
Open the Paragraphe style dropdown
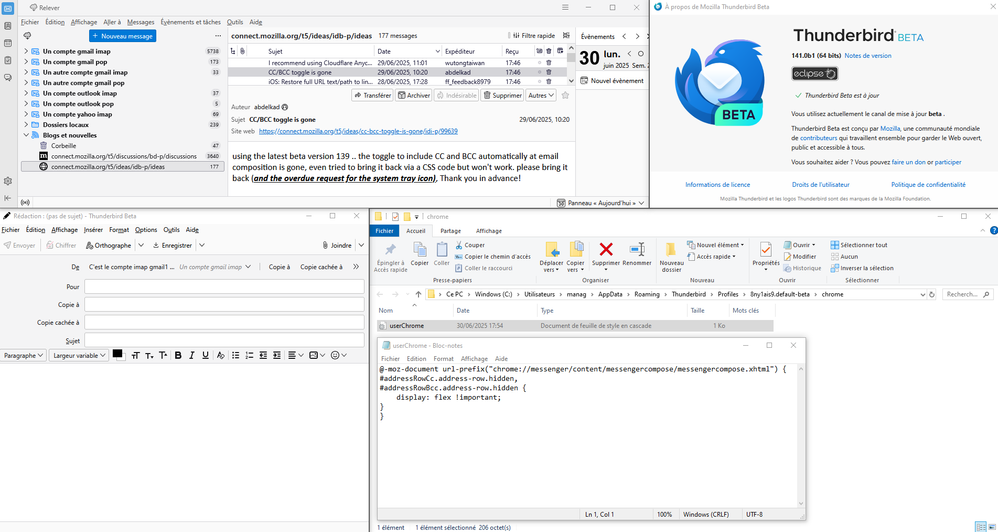(x=23, y=355)
